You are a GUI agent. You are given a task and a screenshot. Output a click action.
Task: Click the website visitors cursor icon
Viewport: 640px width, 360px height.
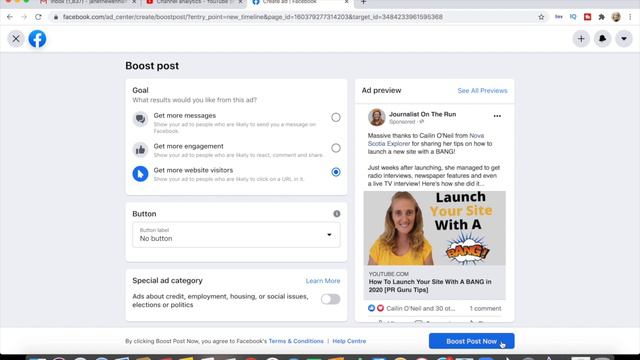[140, 174]
